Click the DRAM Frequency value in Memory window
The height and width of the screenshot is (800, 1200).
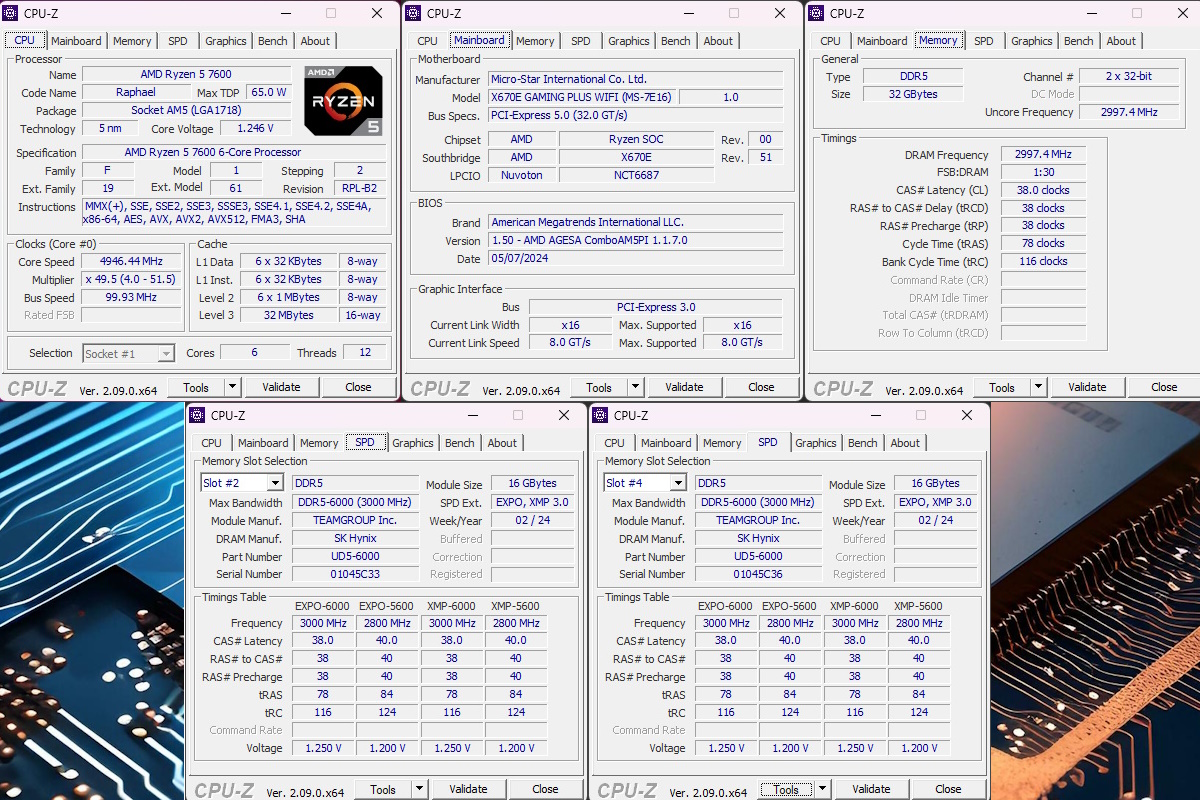1043,155
